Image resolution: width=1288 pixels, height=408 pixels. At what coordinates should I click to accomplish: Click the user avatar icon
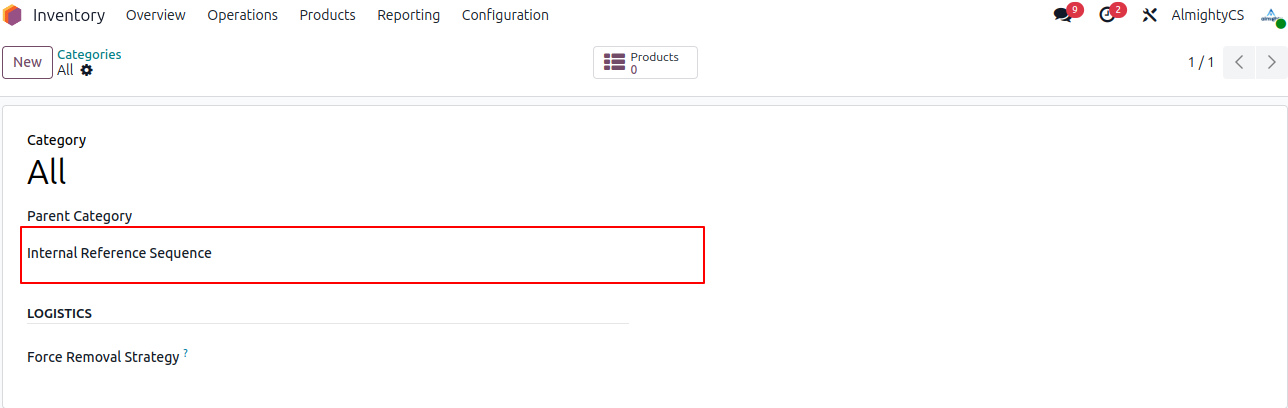coord(1271,15)
